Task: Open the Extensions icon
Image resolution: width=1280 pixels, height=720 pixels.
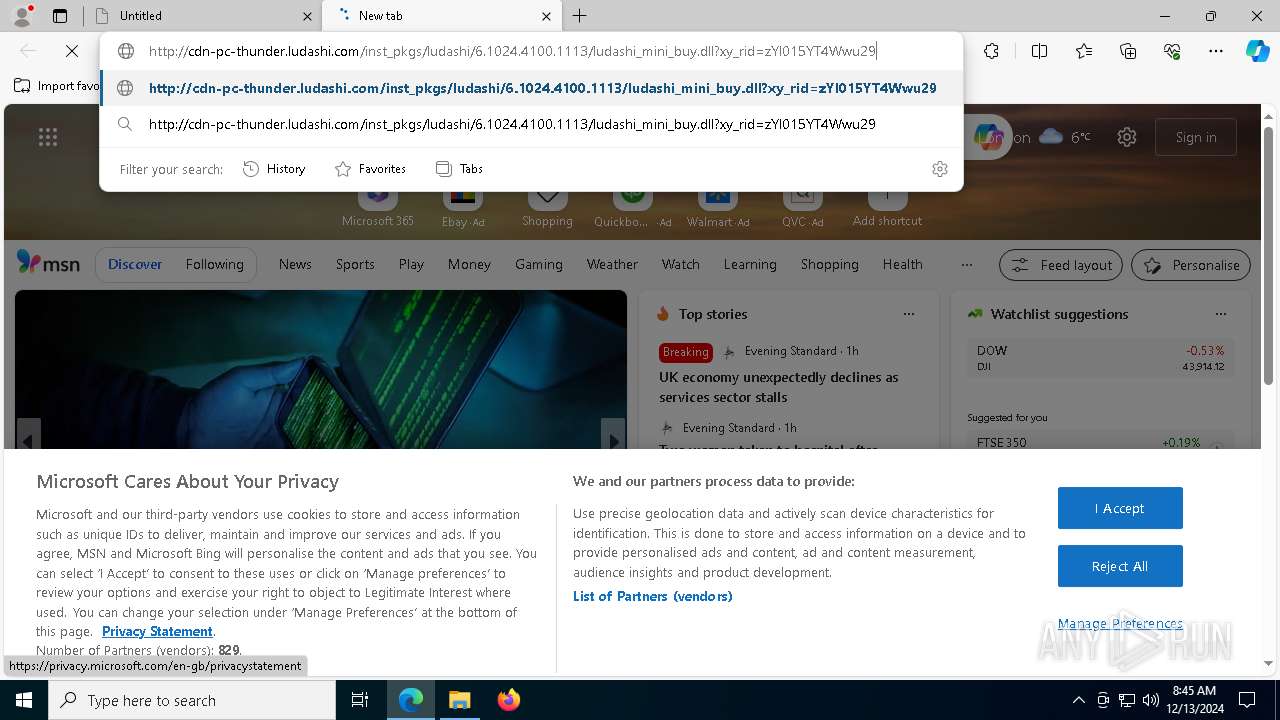Action: coord(991,51)
